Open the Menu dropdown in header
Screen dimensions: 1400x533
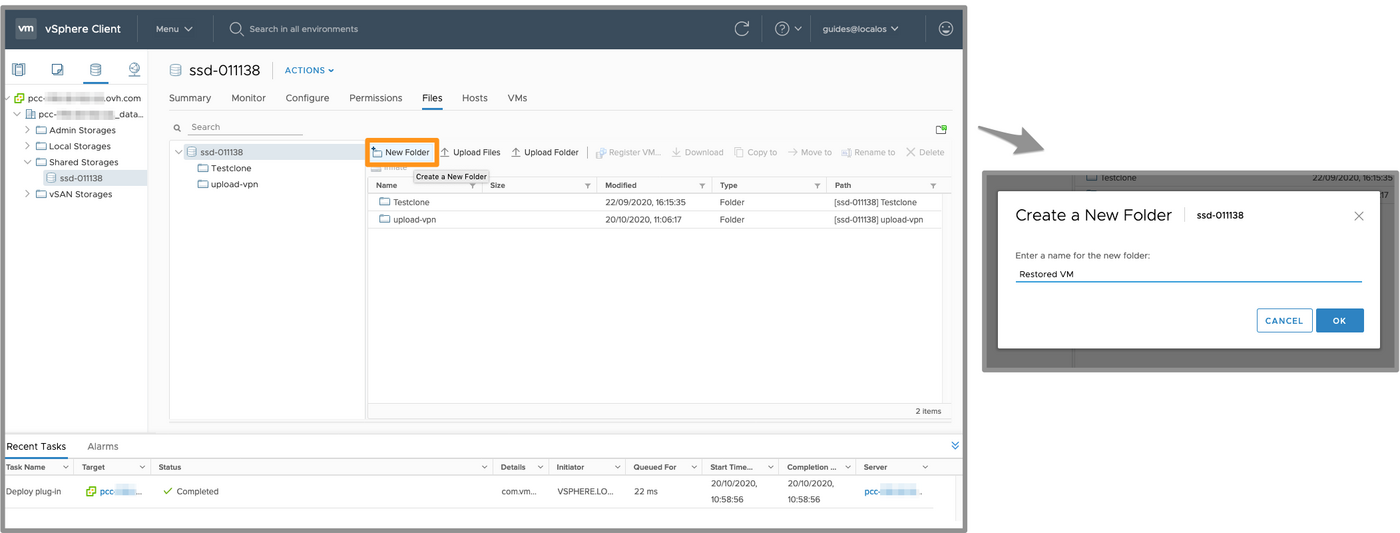174,29
